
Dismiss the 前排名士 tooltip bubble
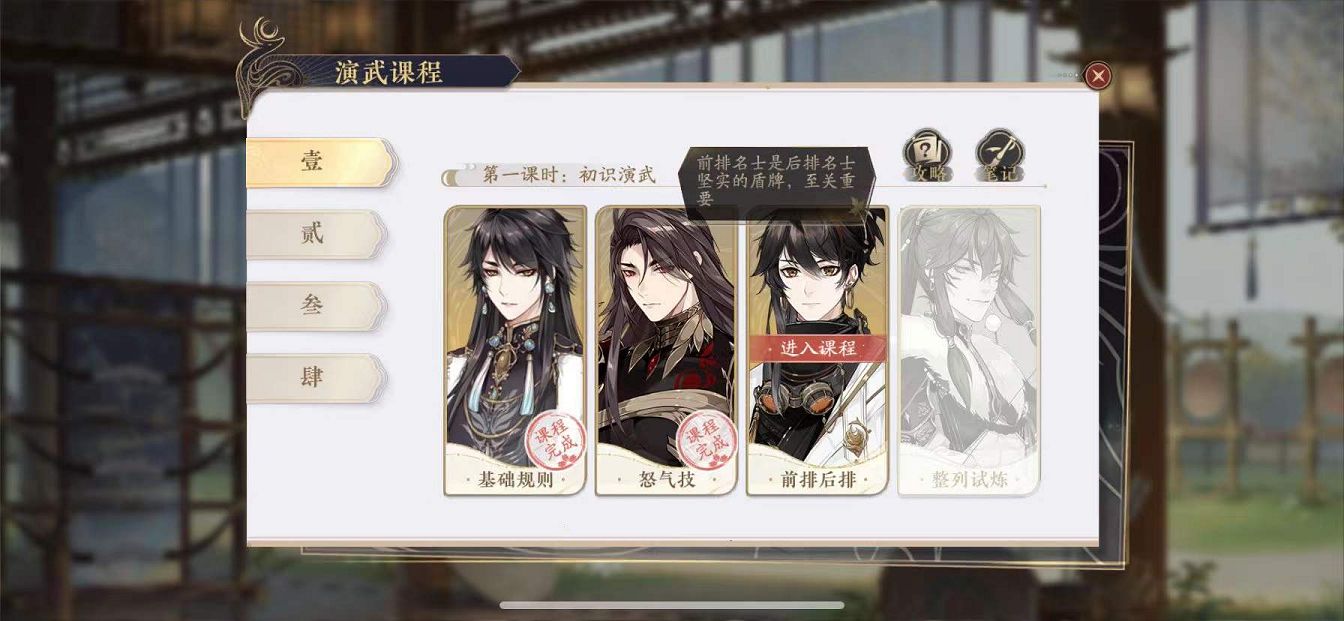tap(777, 180)
